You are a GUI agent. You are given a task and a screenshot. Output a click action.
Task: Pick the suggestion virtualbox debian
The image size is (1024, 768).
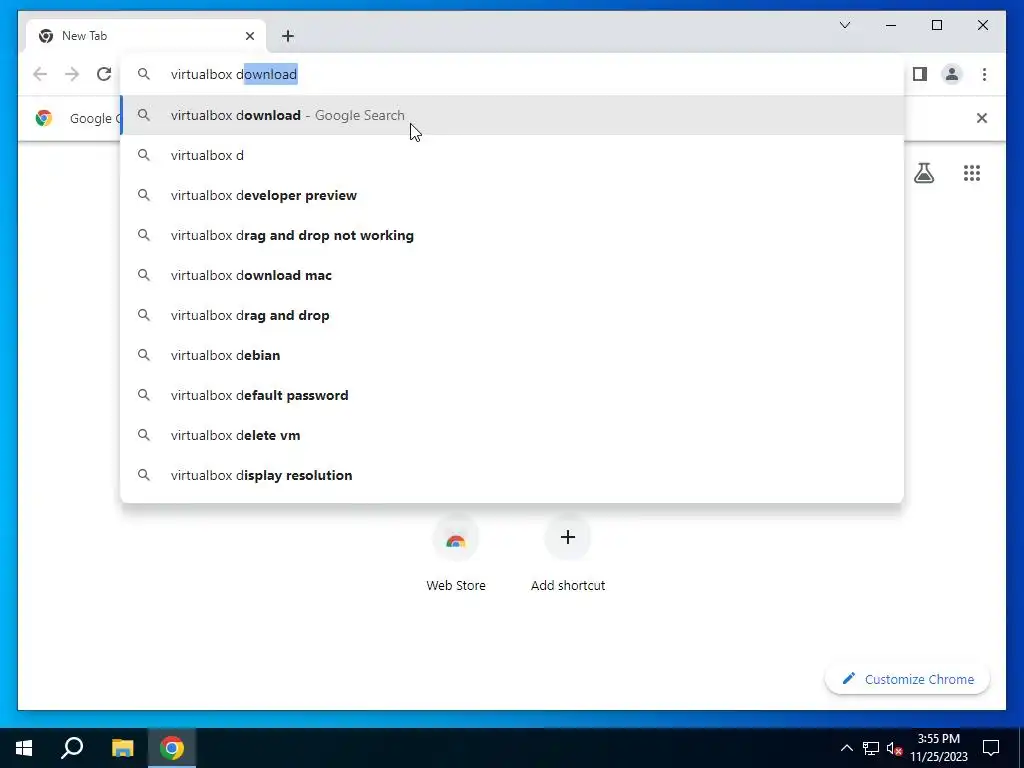point(513,355)
